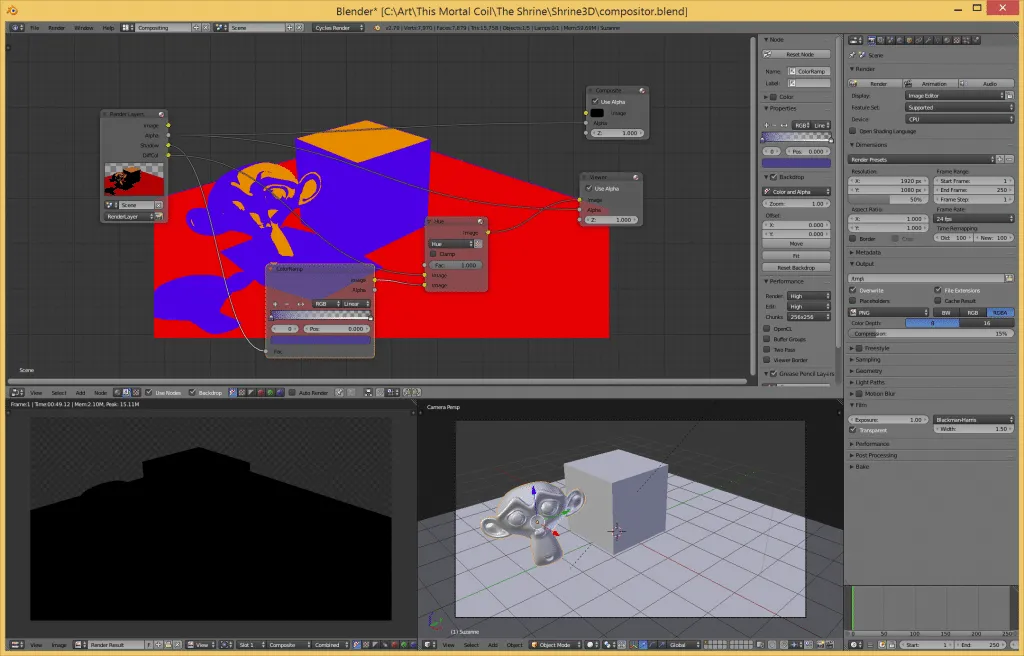
Task: Click the Animation render button
Action: point(934,83)
